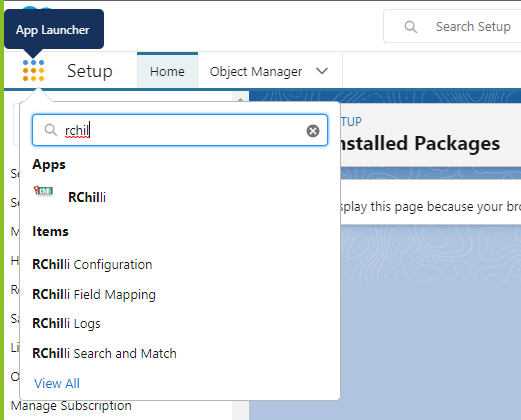This screenshot has height=420, width=521.
Task: Click the Installed Packages heading
Action: pyautogui.click(x=420, y=143)
